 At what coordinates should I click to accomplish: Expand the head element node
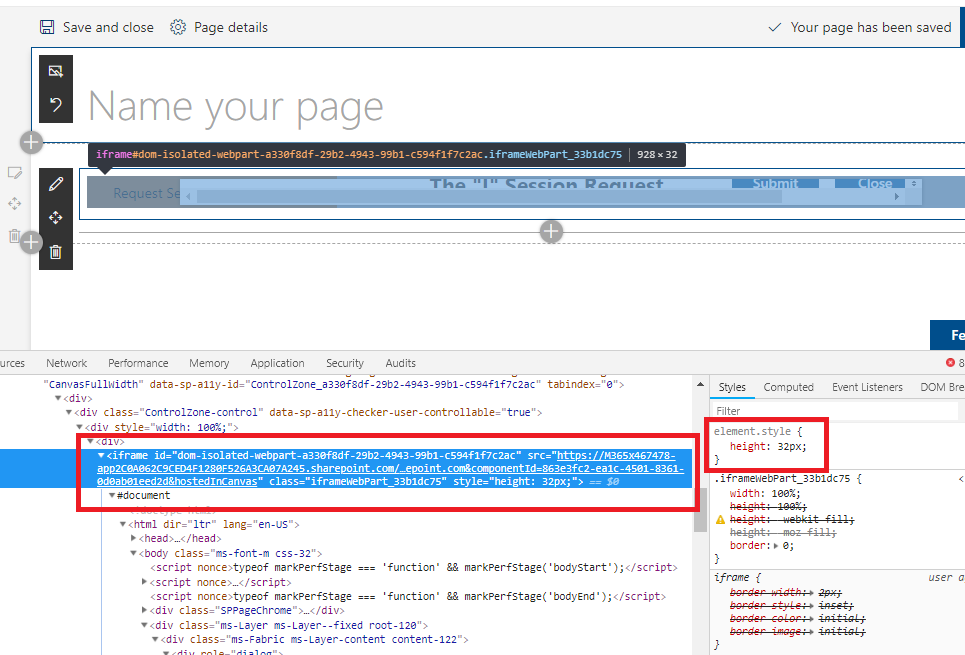[x=134, y=539]
